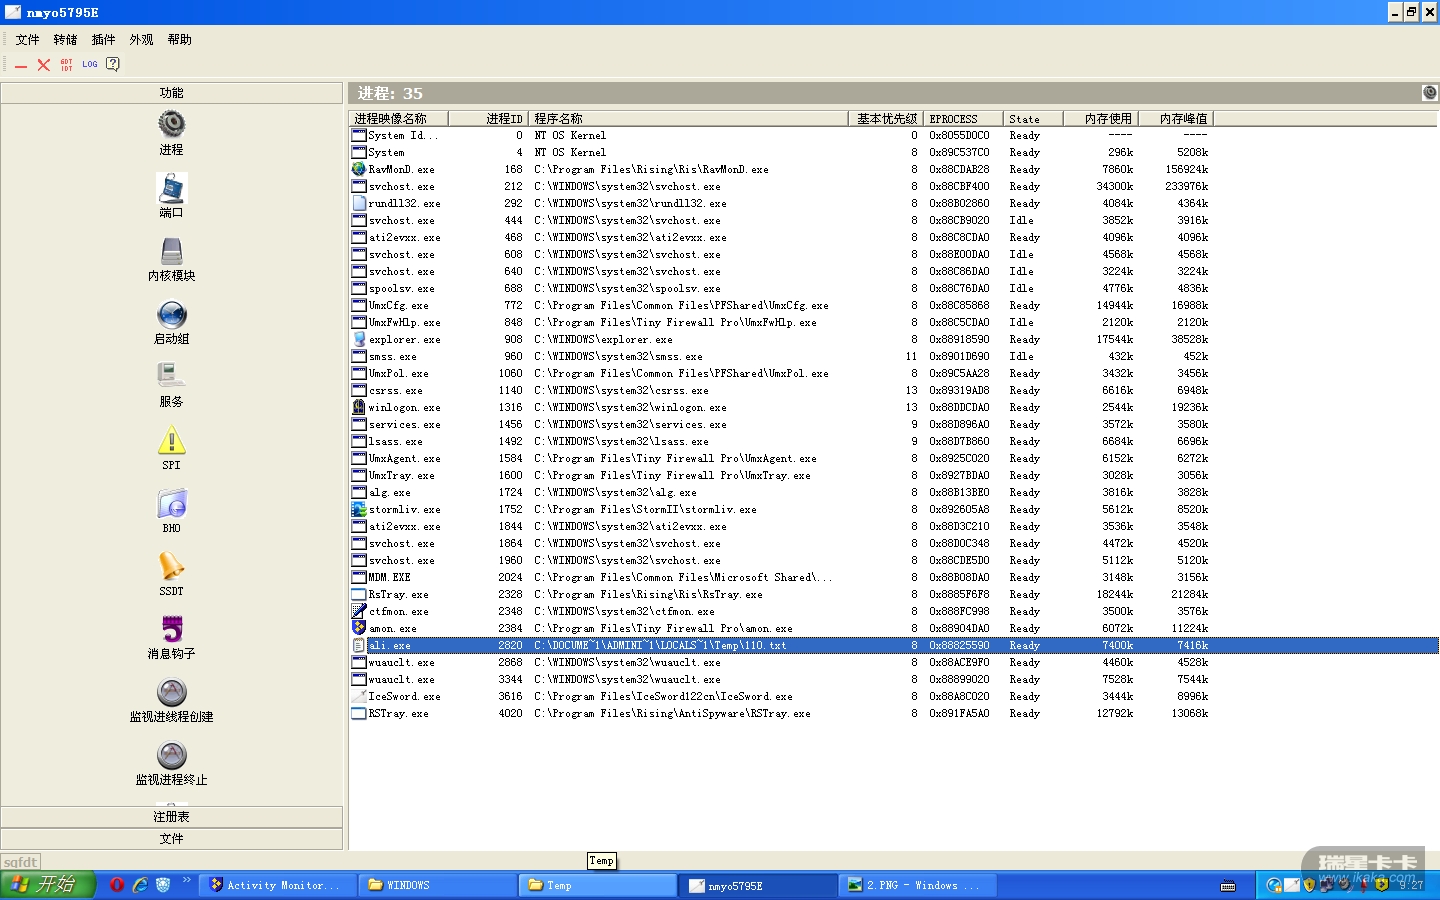Click the keyboard language bar icon
This screenshot has width=1440, height=900.
click(1228, 886)
